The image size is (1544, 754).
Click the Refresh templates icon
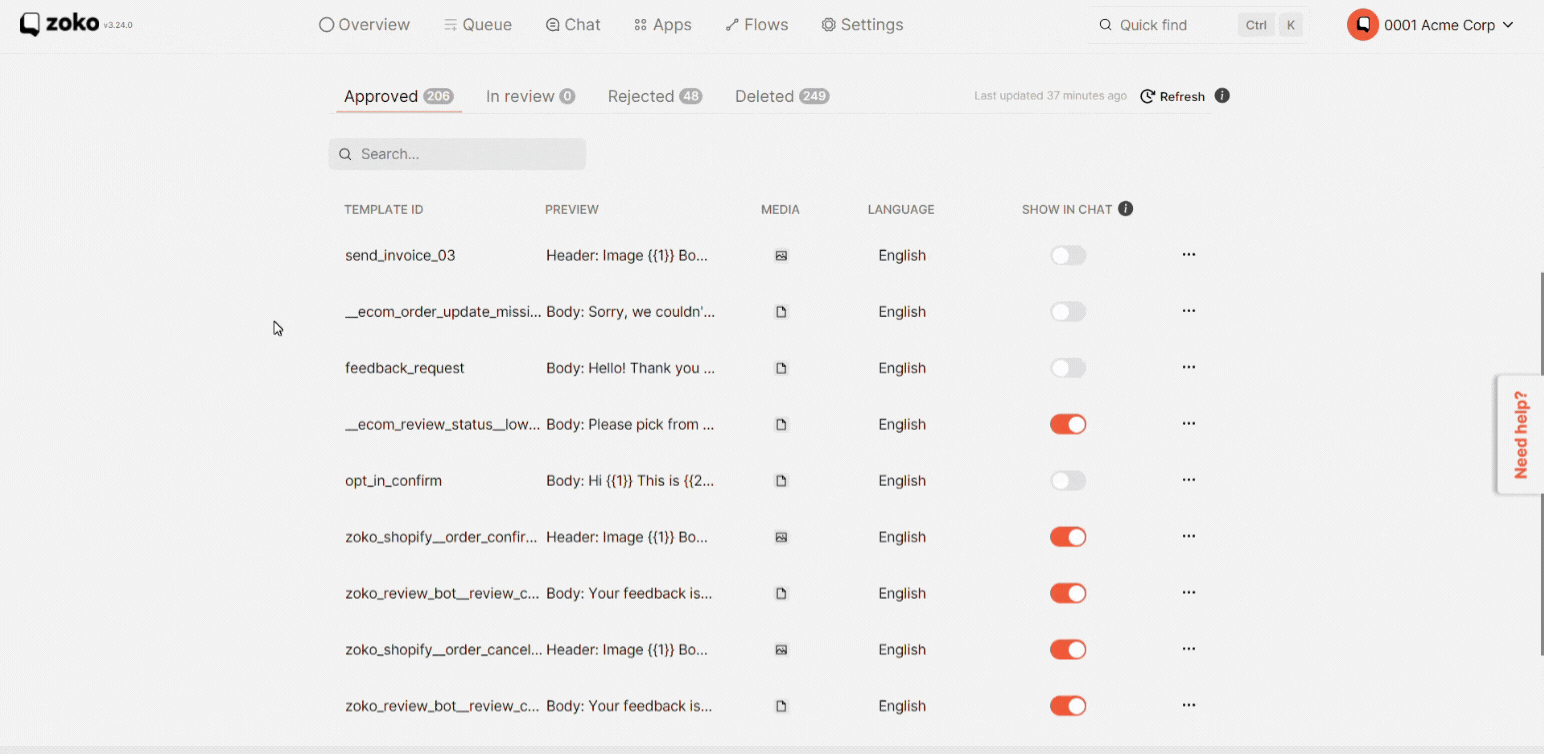pyautogui.click(x=1148, y=96)
